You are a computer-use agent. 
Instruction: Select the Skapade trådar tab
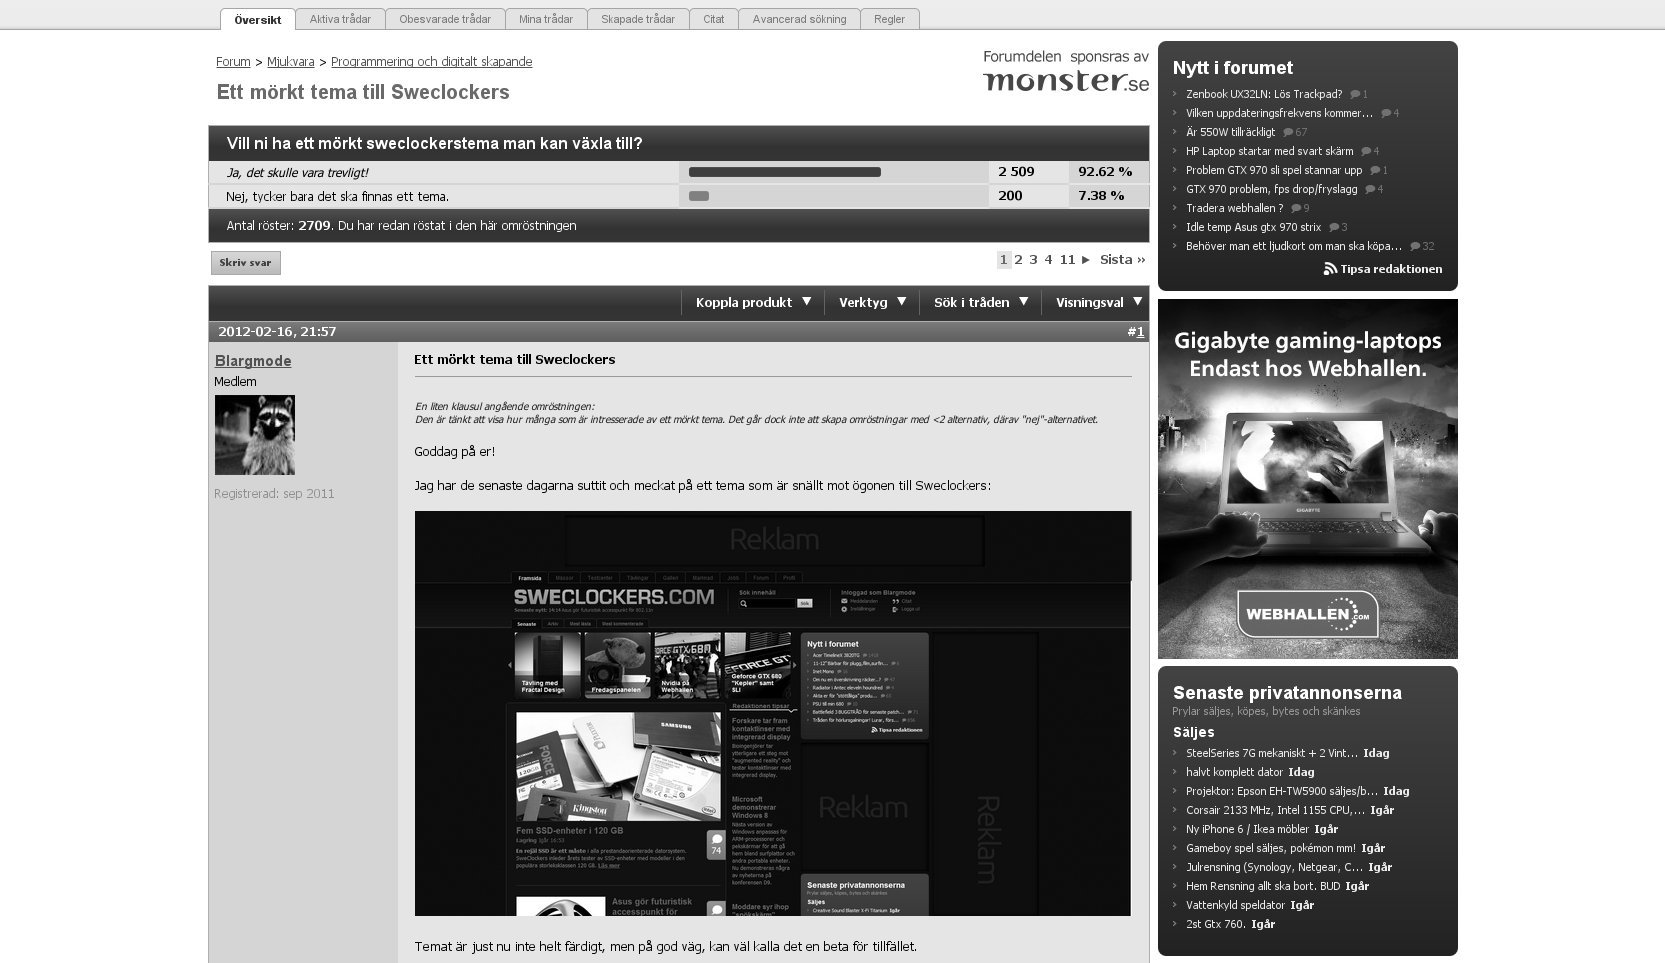638,19
